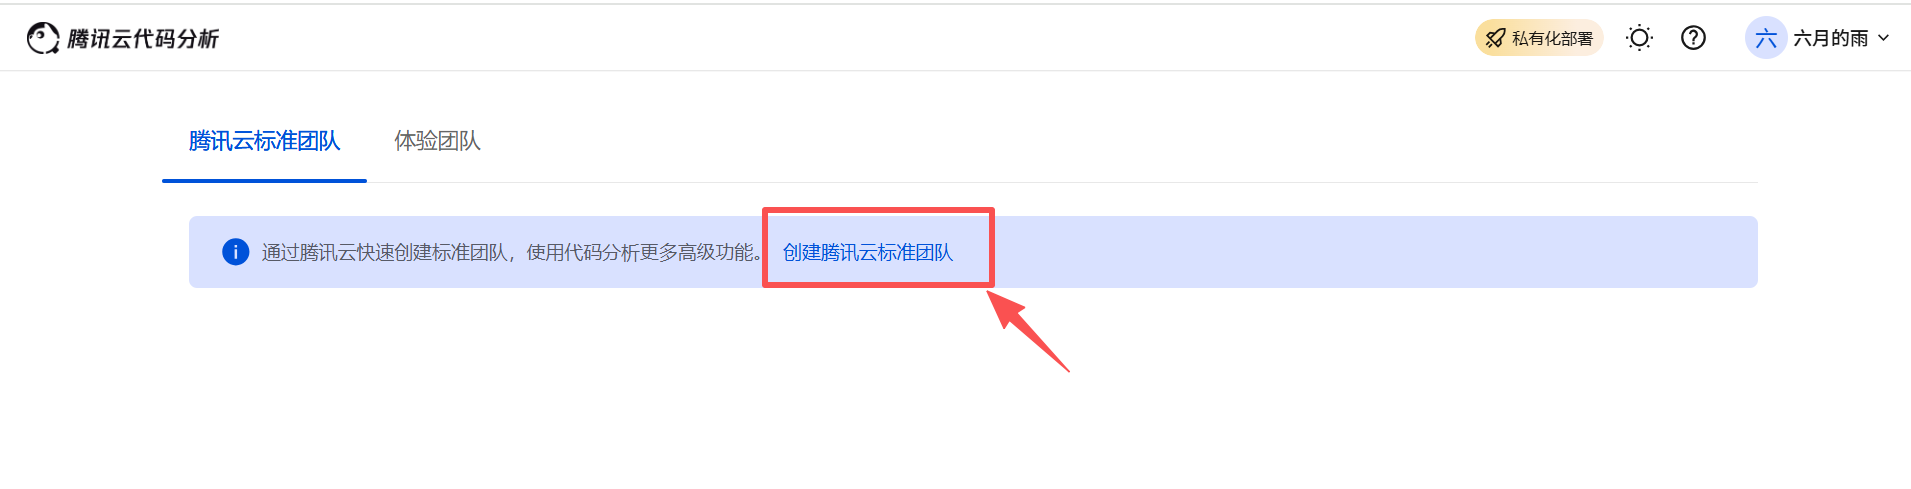
Task: Expand the chevron beside 六月的雨
Action: coord(1884,38)
